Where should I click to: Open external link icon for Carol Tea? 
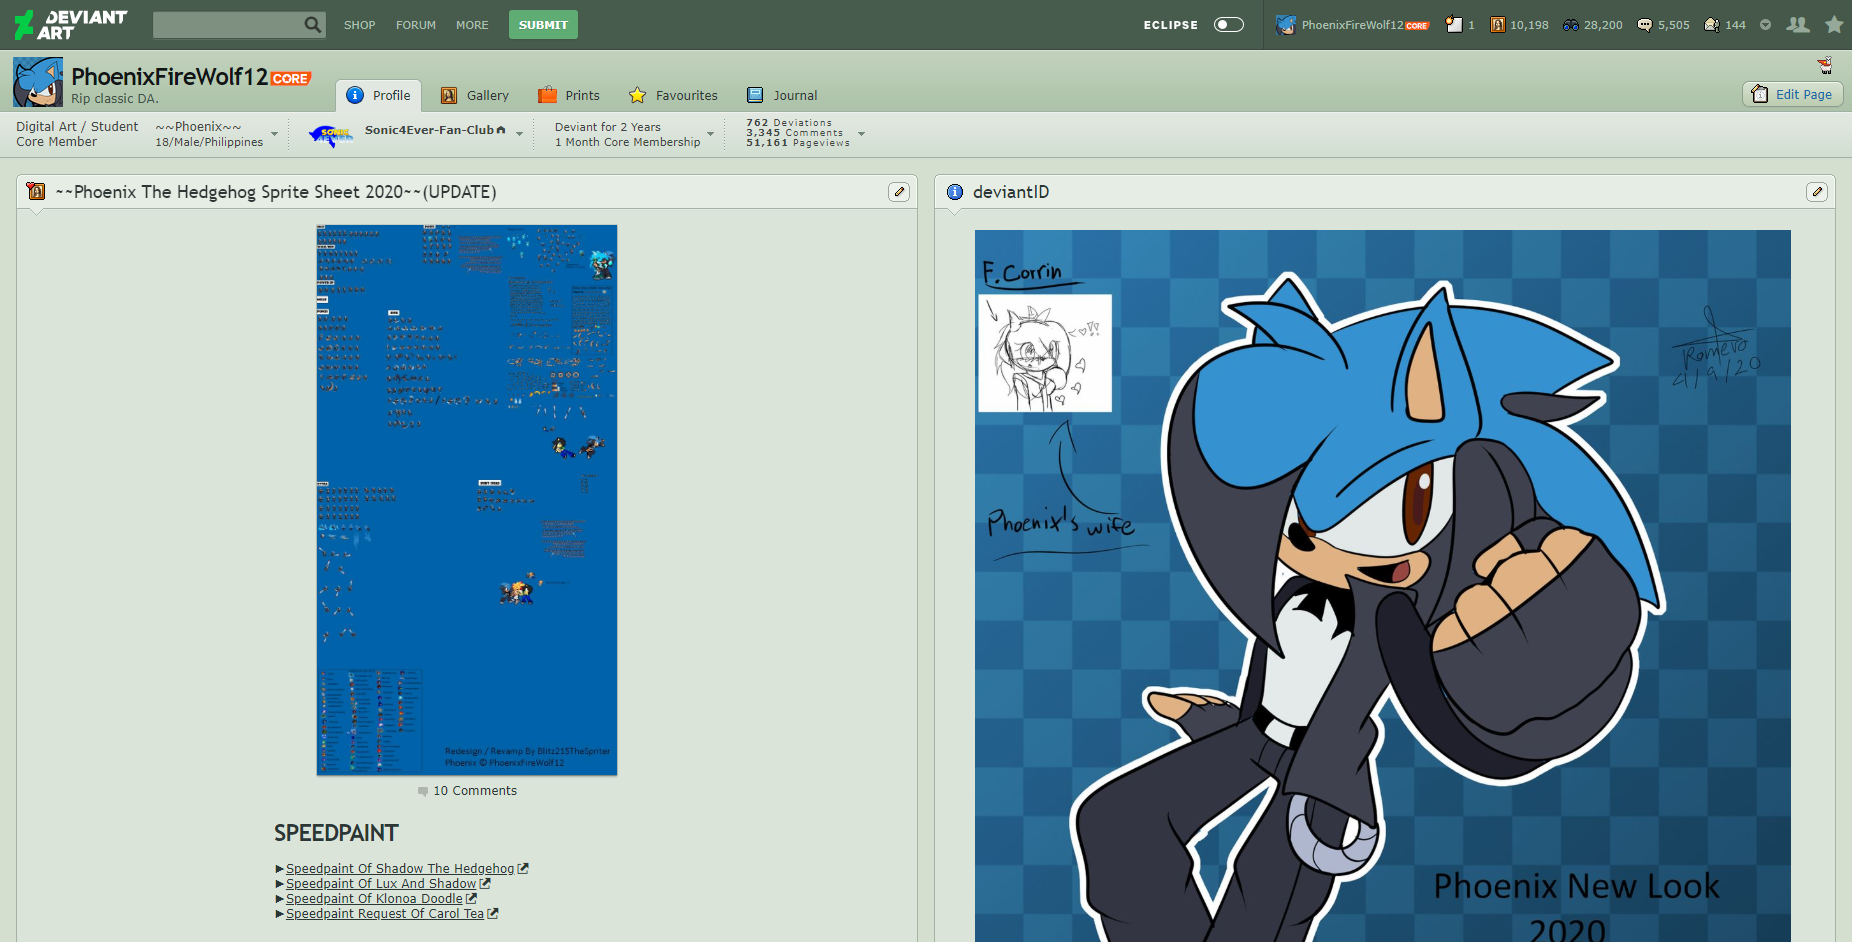coord(492,914)
